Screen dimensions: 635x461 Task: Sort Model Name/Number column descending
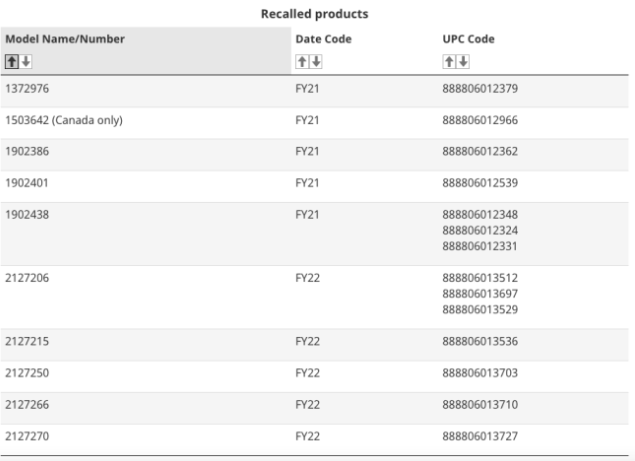point(26,62)
